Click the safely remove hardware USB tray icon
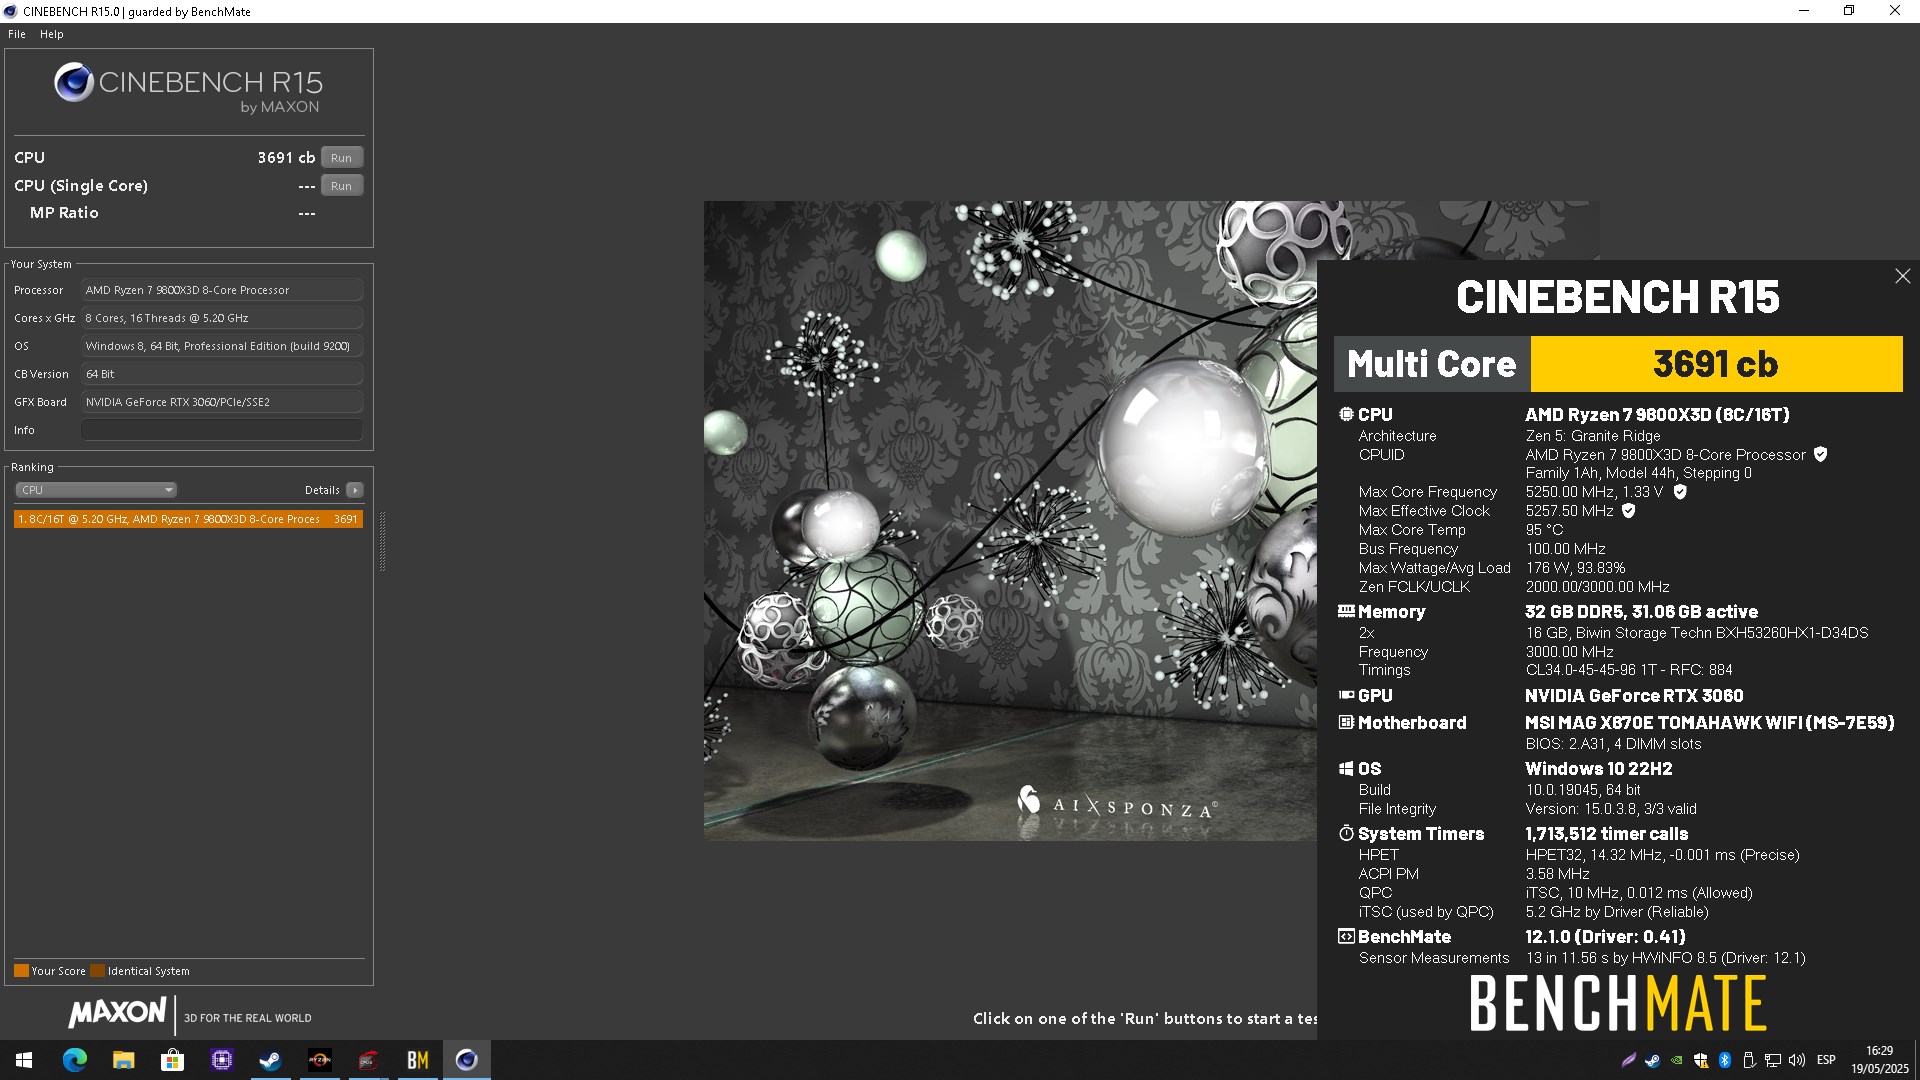Image resolution: width=1920 pixels, height=1080 pixels. point(1749,1060)
